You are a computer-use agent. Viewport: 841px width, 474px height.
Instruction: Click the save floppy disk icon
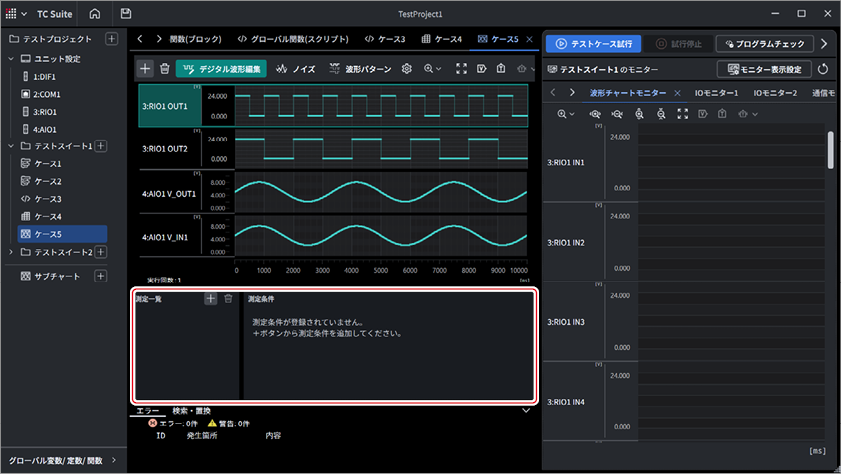[126, 14]
